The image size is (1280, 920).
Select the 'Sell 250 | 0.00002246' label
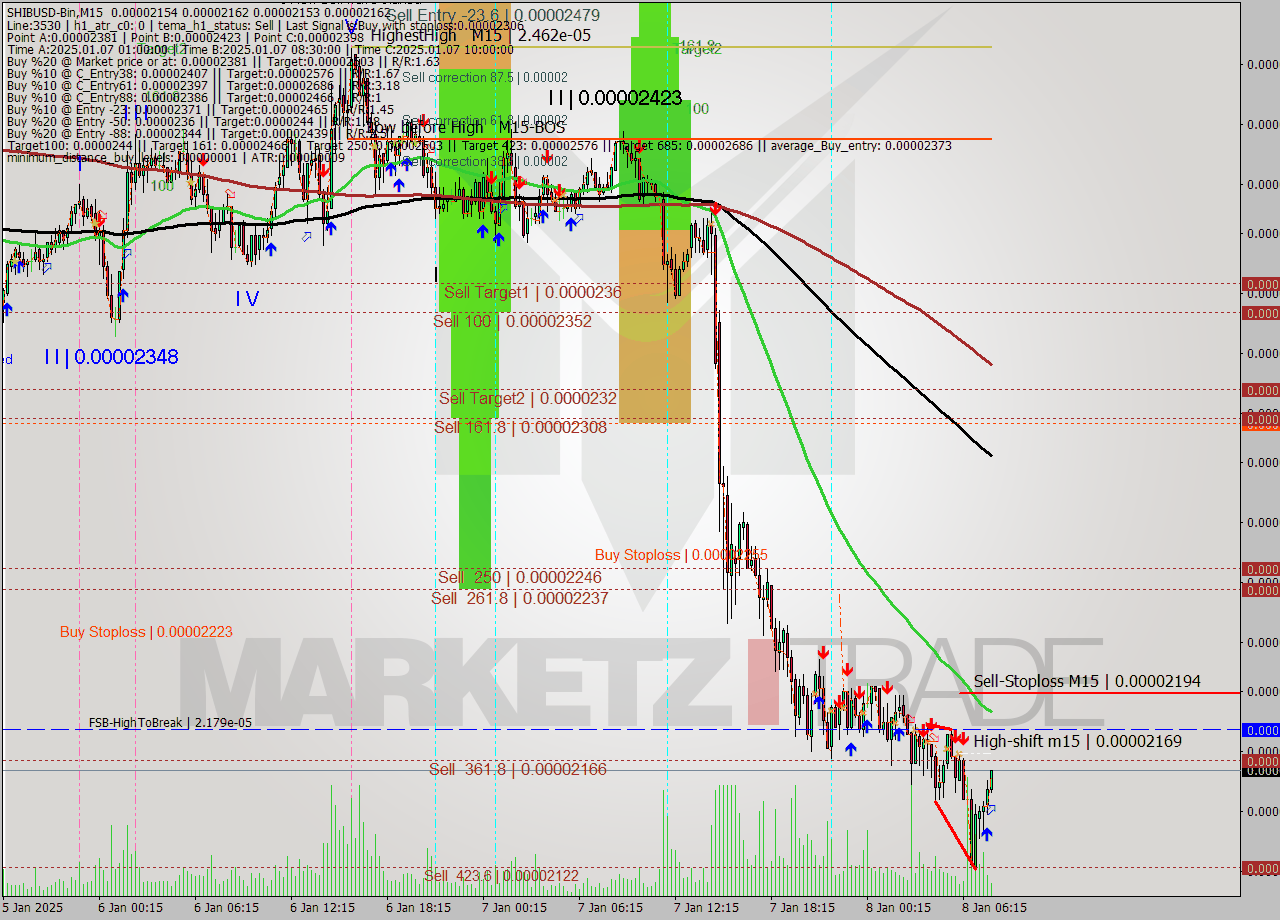[x=519, y=577]
